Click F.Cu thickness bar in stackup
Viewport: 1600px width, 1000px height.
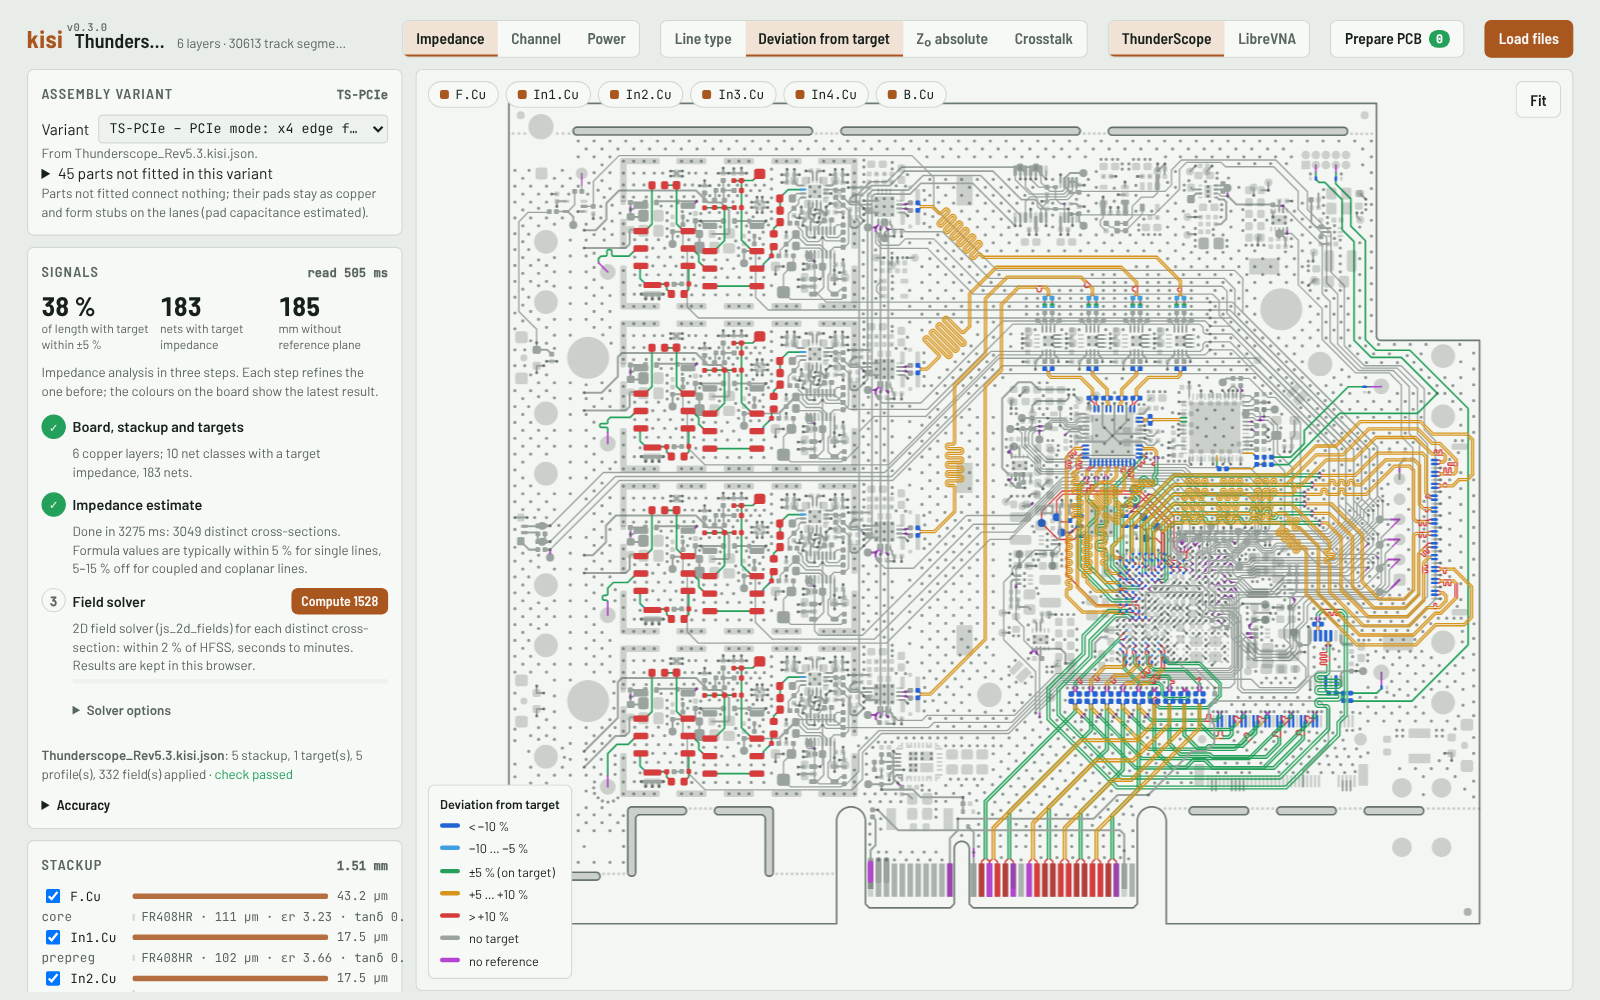230,896
